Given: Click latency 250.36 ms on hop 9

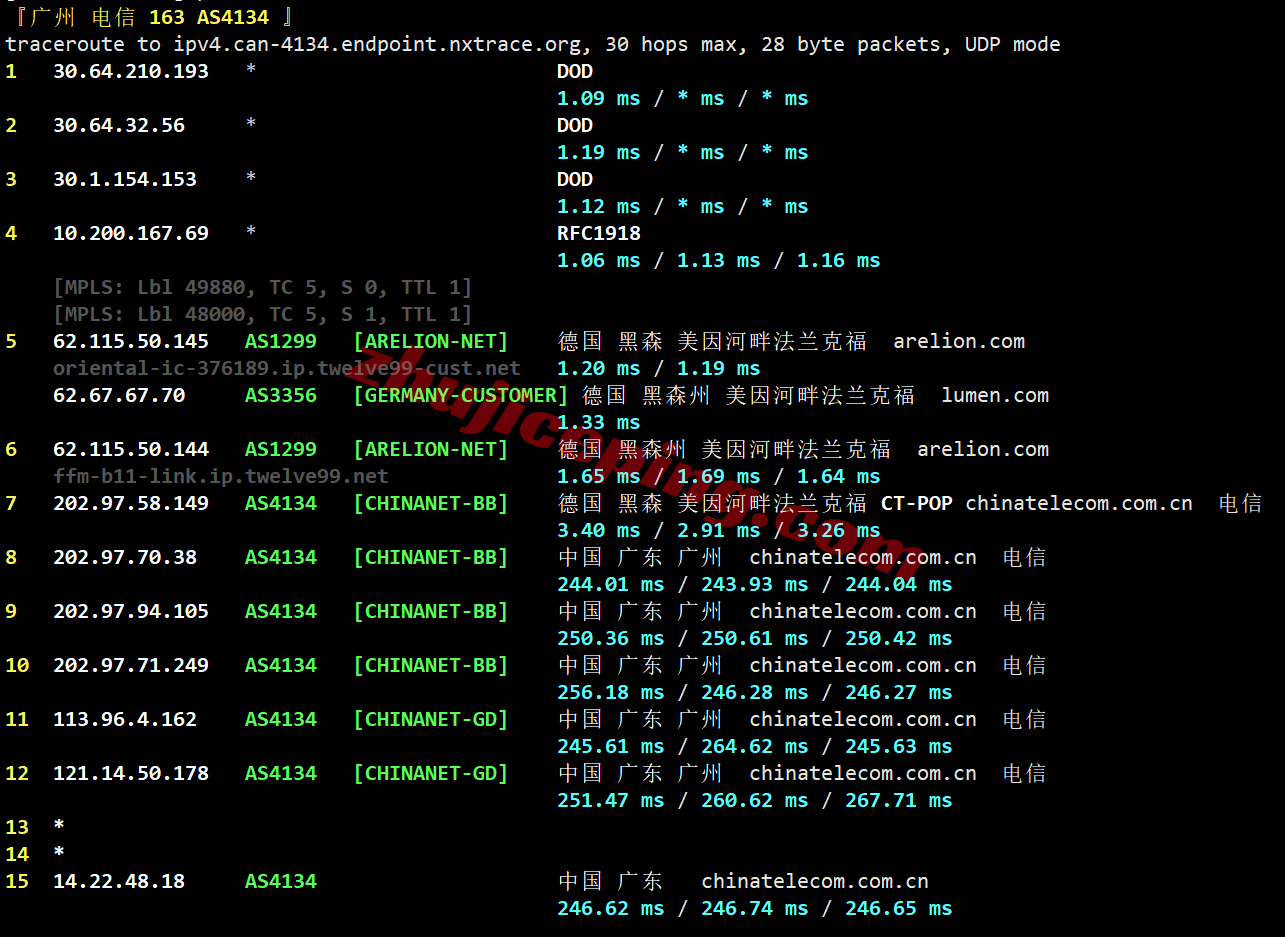Looking at the screenshot, I should pos(611,638).
